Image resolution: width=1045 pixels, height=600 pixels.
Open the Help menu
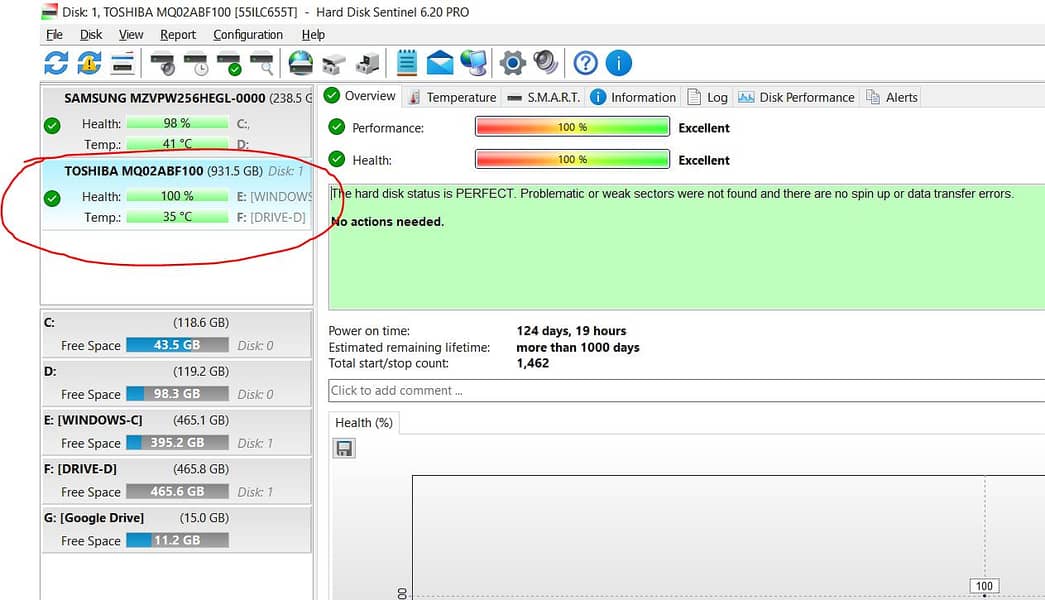[313, 35]
